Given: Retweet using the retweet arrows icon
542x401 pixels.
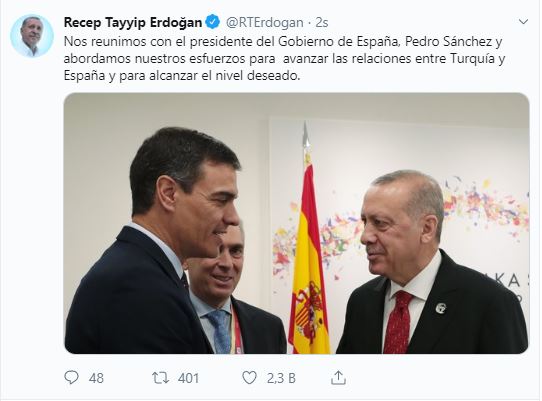Looking at the screenshot, I should (161, 378).
